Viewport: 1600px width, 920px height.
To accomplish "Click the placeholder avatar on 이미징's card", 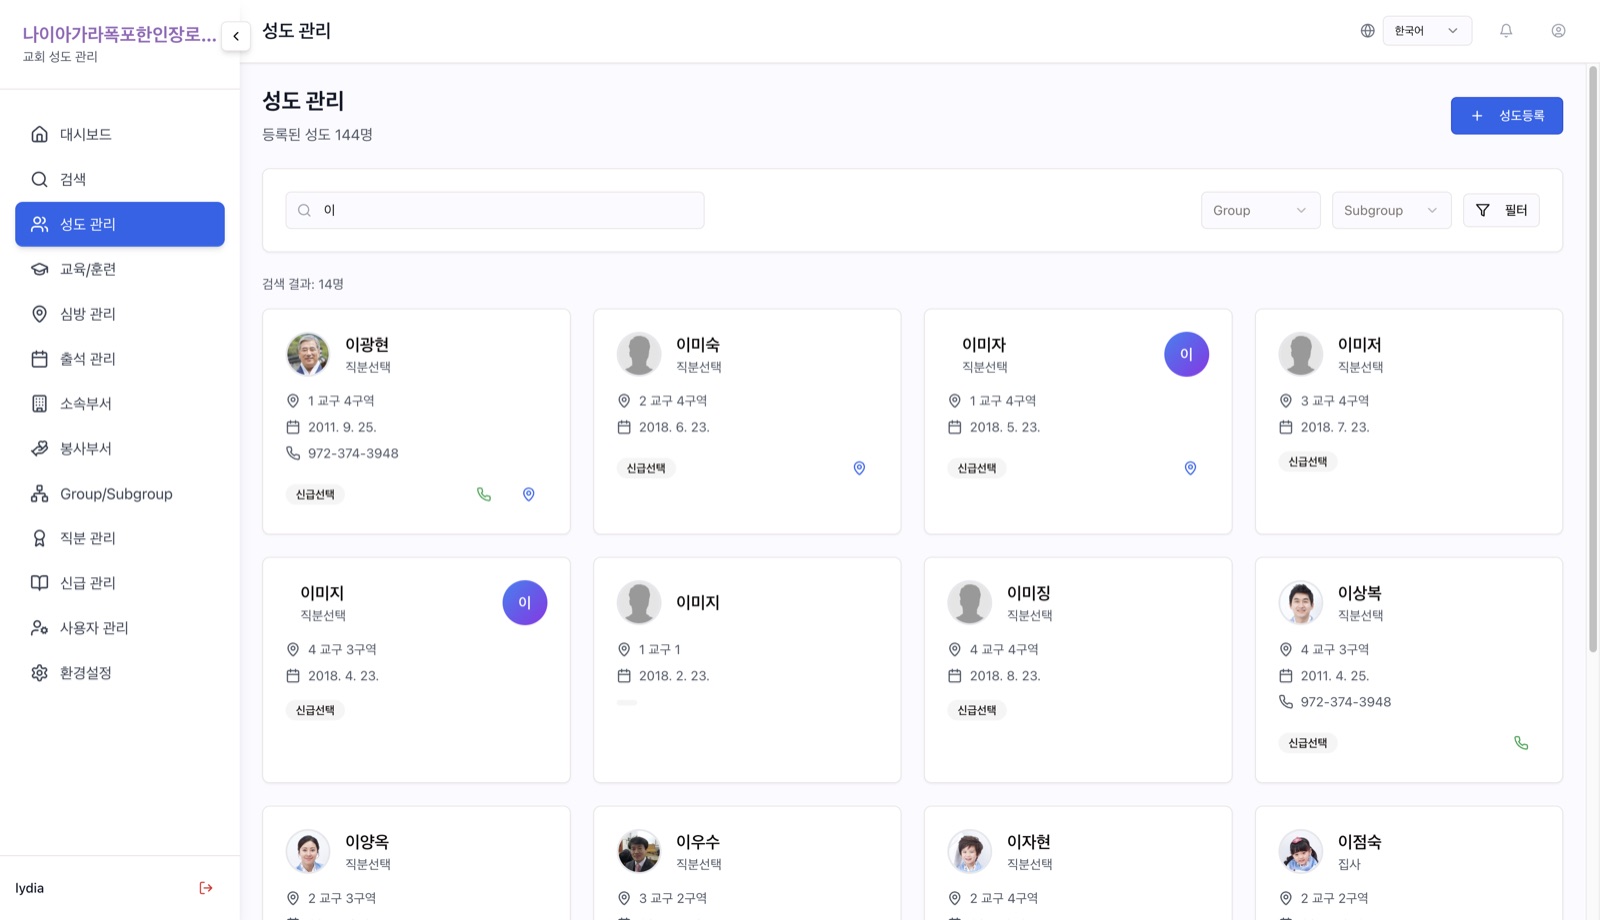I will (969, 603).
